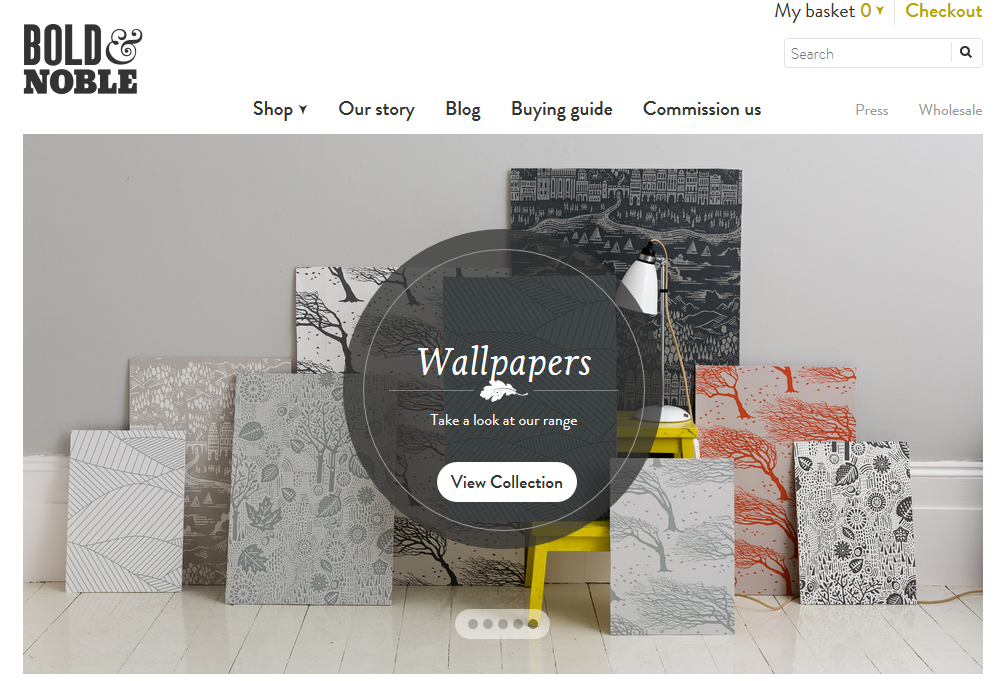
Task: Click the Bold & Noble logo
Action: point(82,60)
